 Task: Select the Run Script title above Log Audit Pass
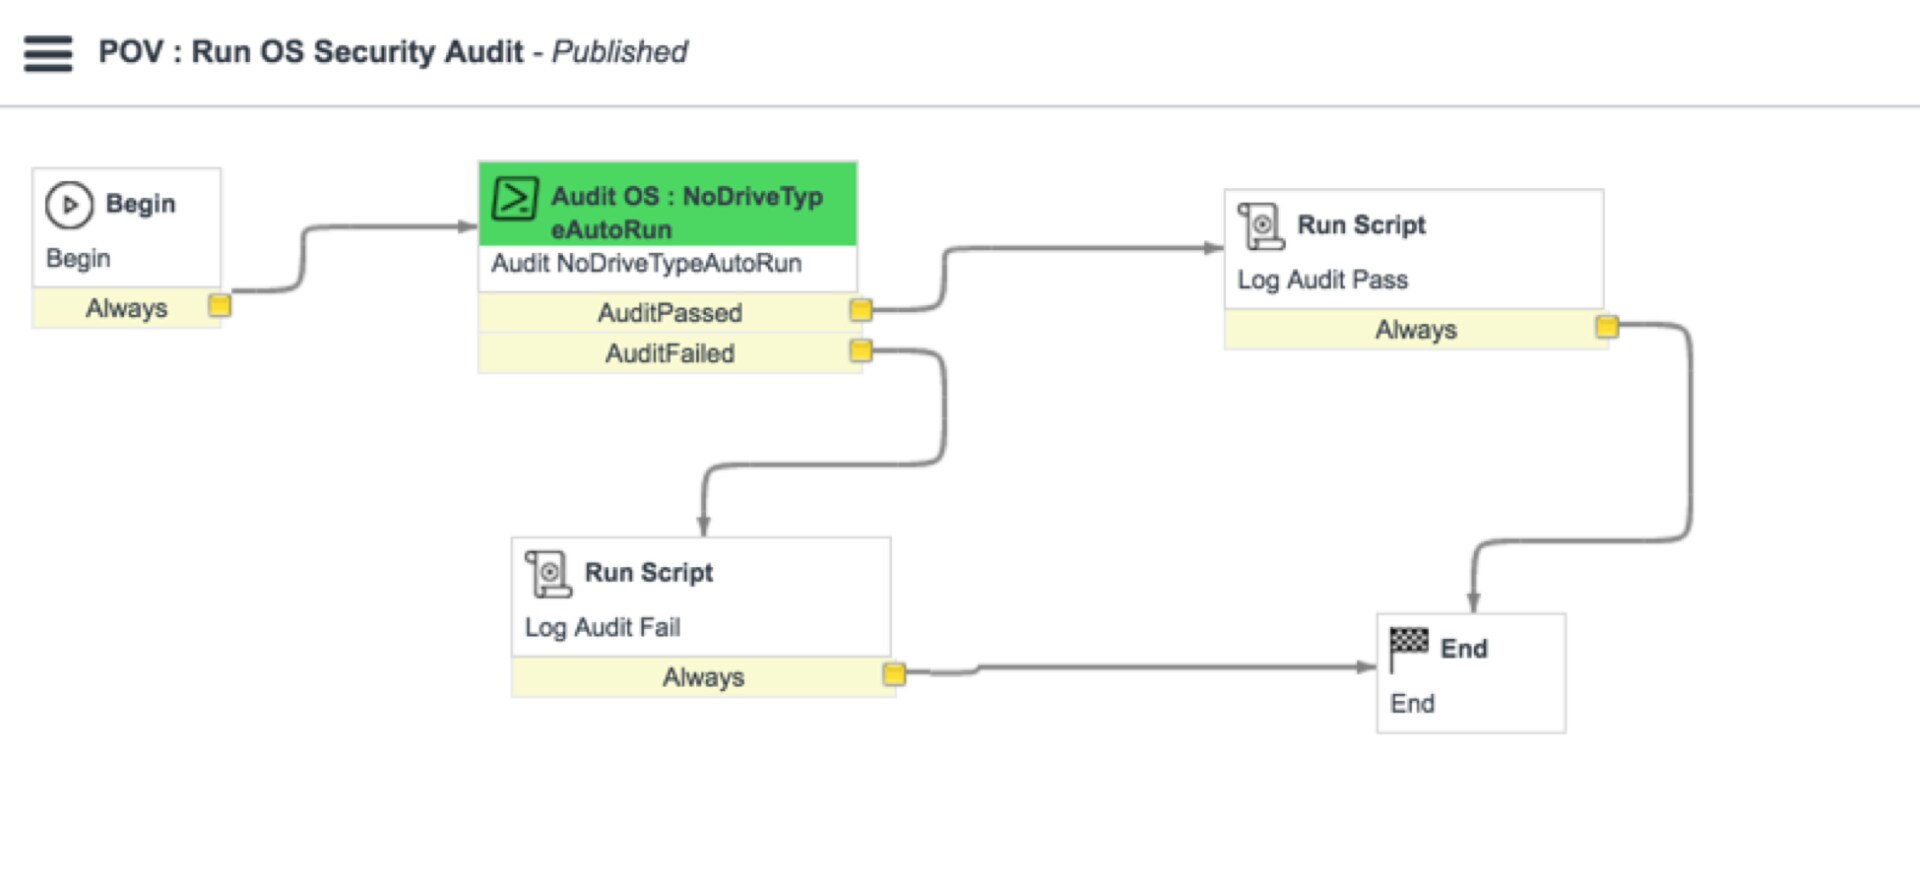click(x=1361, y=225)
